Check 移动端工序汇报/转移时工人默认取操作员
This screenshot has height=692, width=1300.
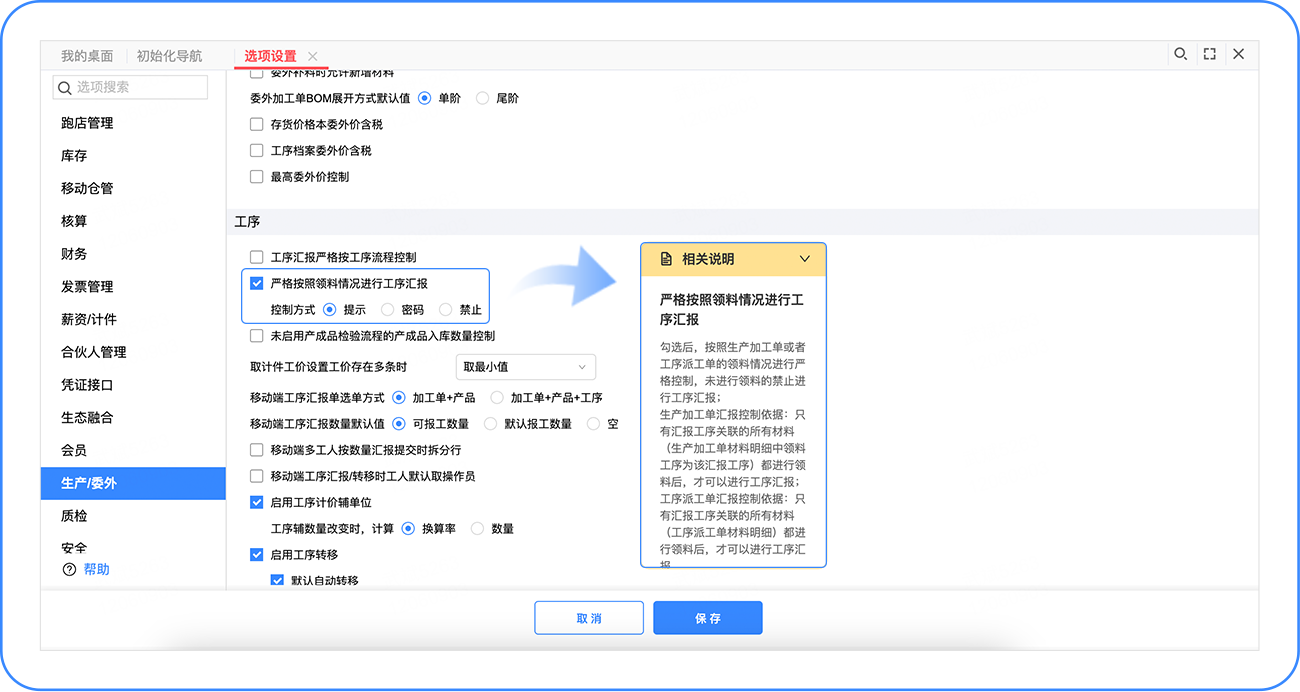coord(257,476)
